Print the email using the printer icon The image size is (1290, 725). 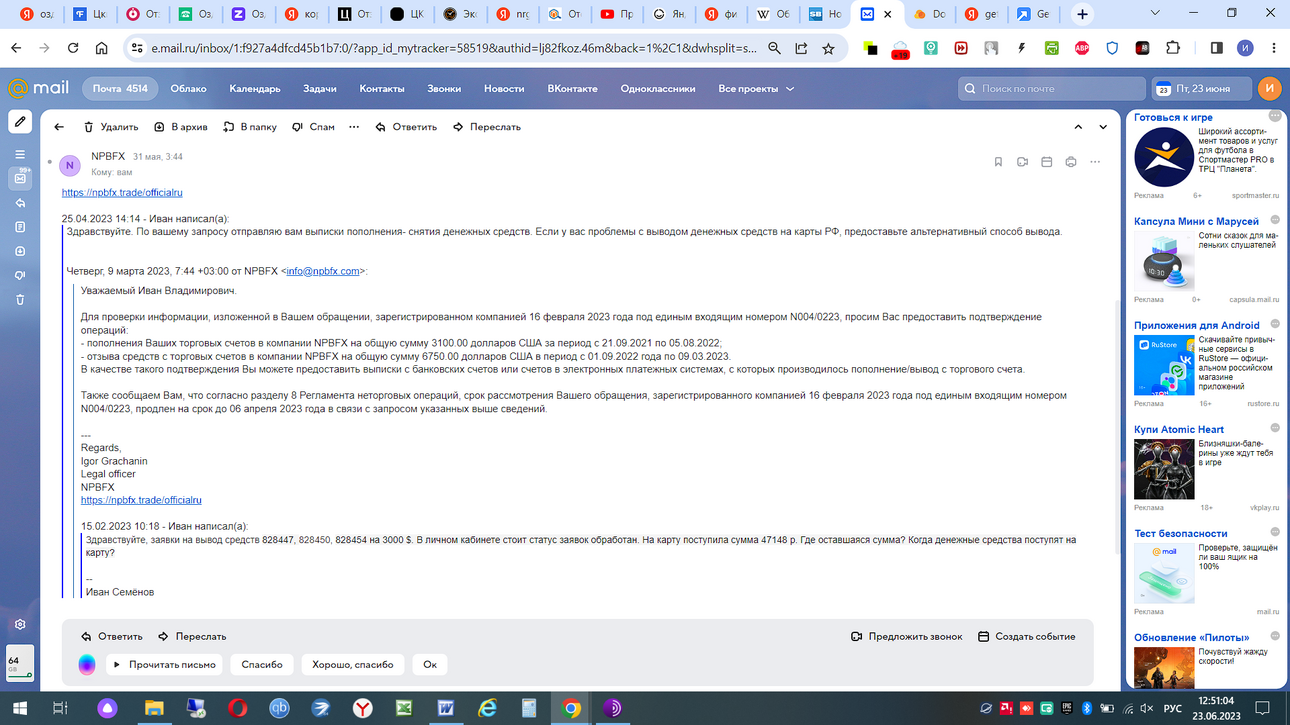pos(1071,162)
